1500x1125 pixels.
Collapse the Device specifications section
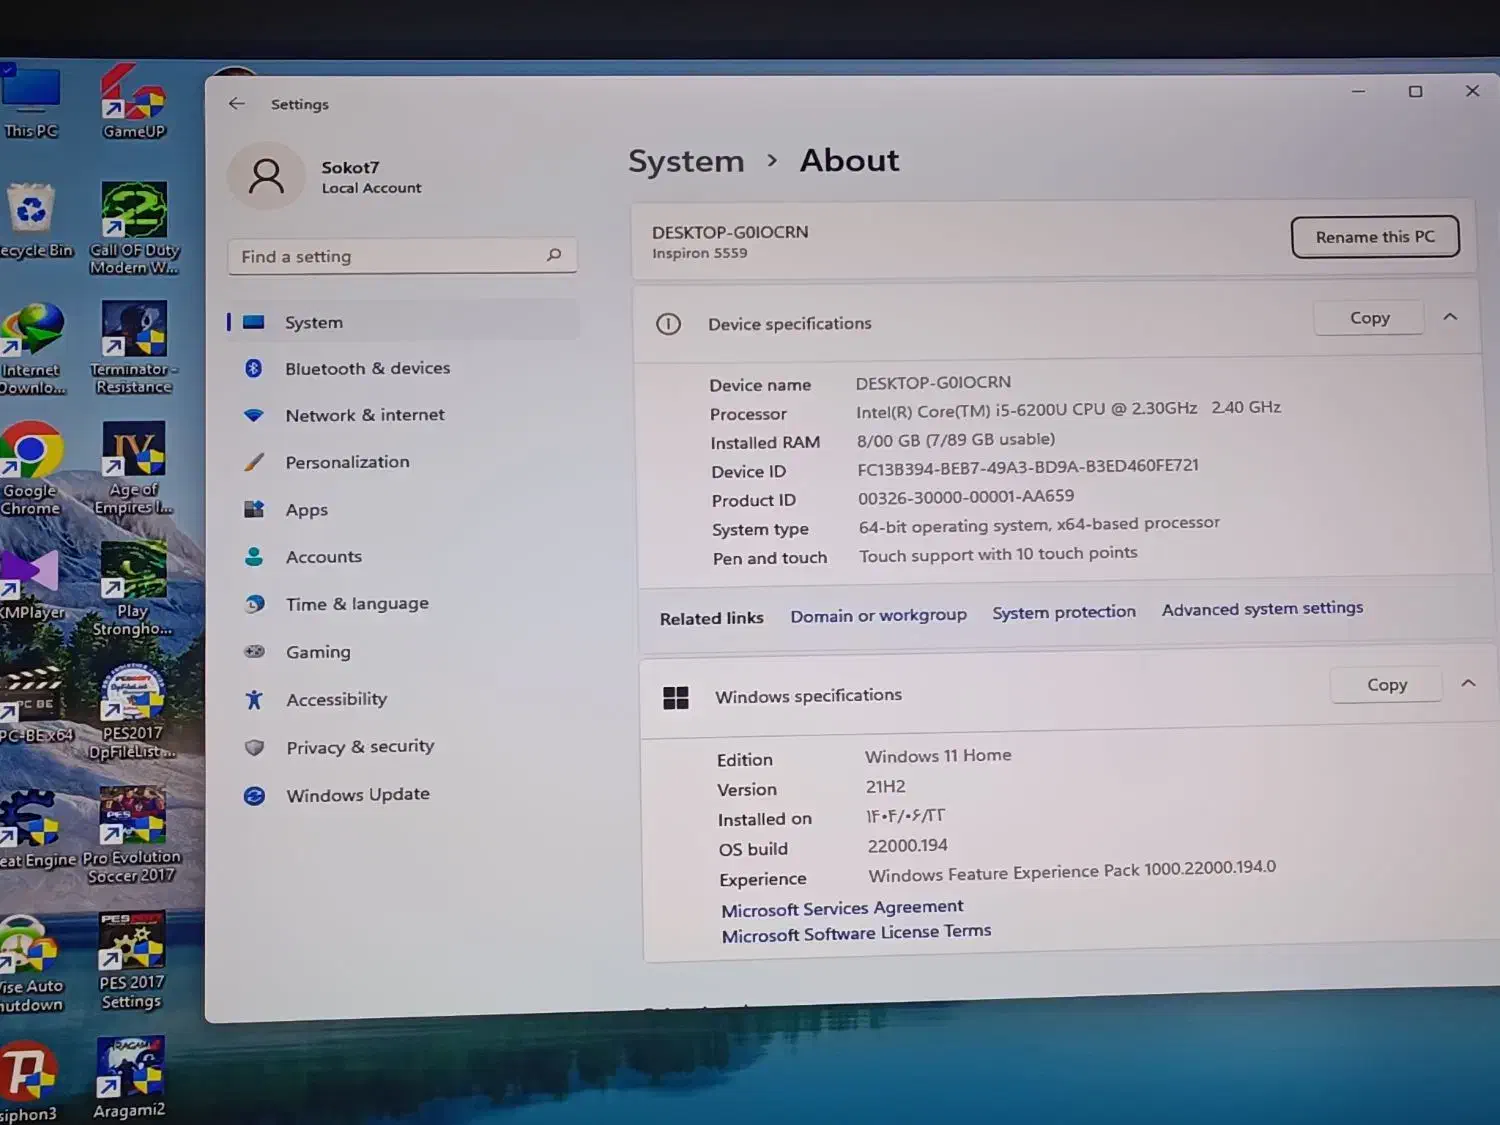tap(1450, 317)
